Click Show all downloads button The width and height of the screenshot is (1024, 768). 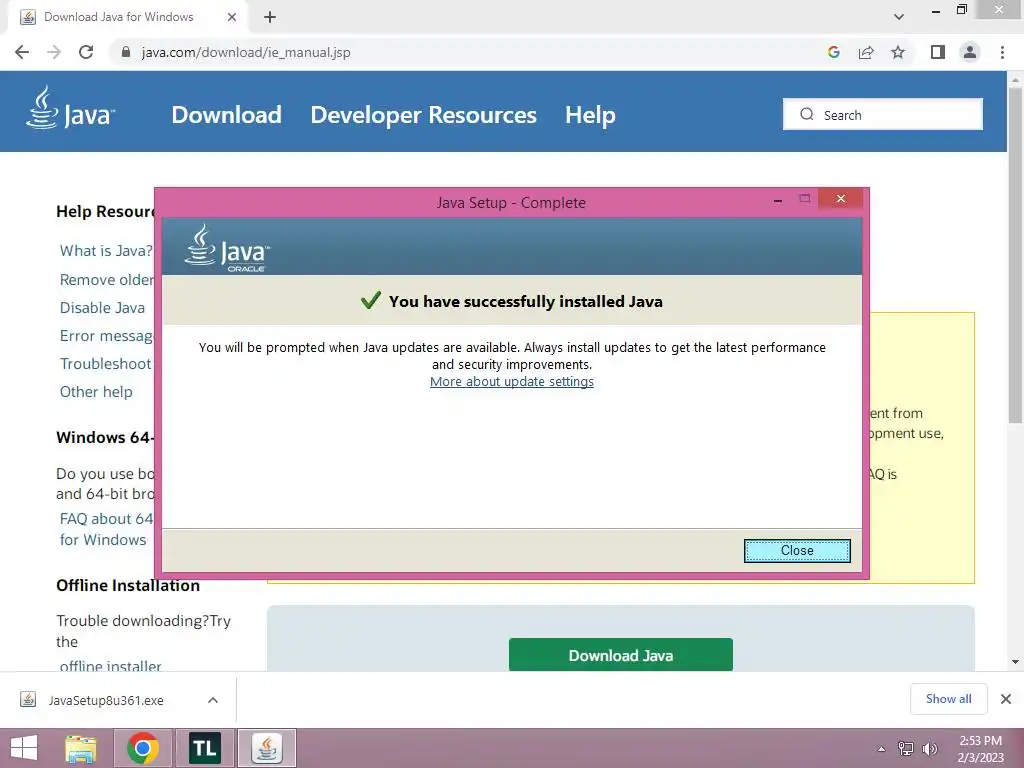(948, 699)
